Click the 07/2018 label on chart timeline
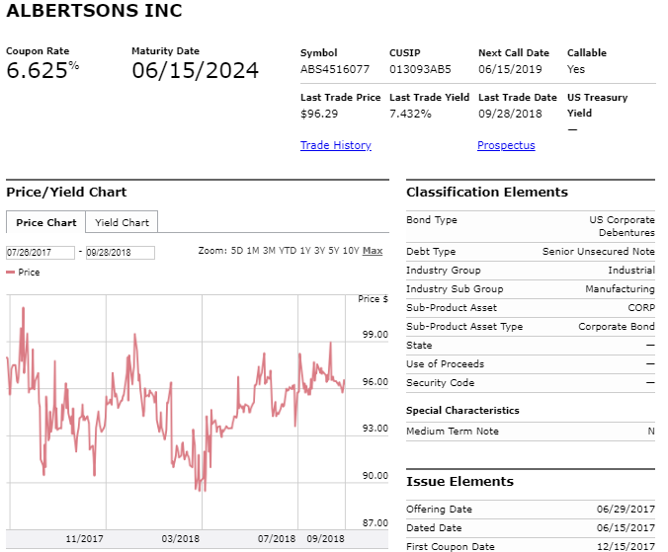The height and width of the screenshot is (552, 668). [x=276, y=539]
